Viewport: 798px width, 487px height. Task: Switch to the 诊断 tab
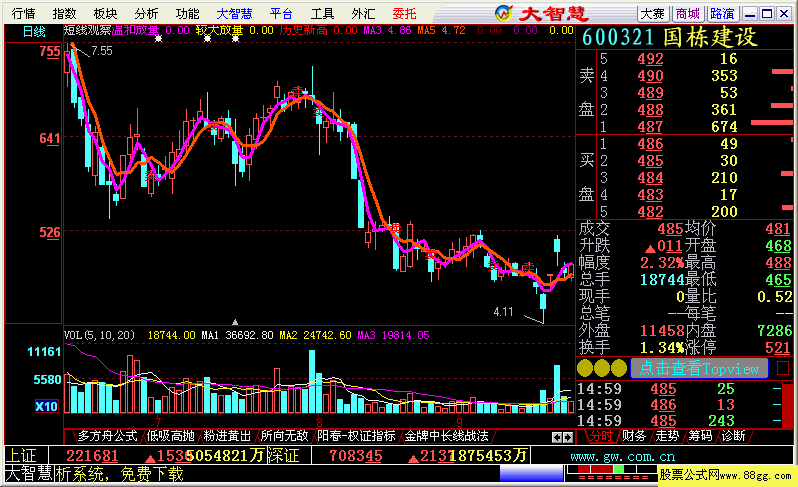733,436
